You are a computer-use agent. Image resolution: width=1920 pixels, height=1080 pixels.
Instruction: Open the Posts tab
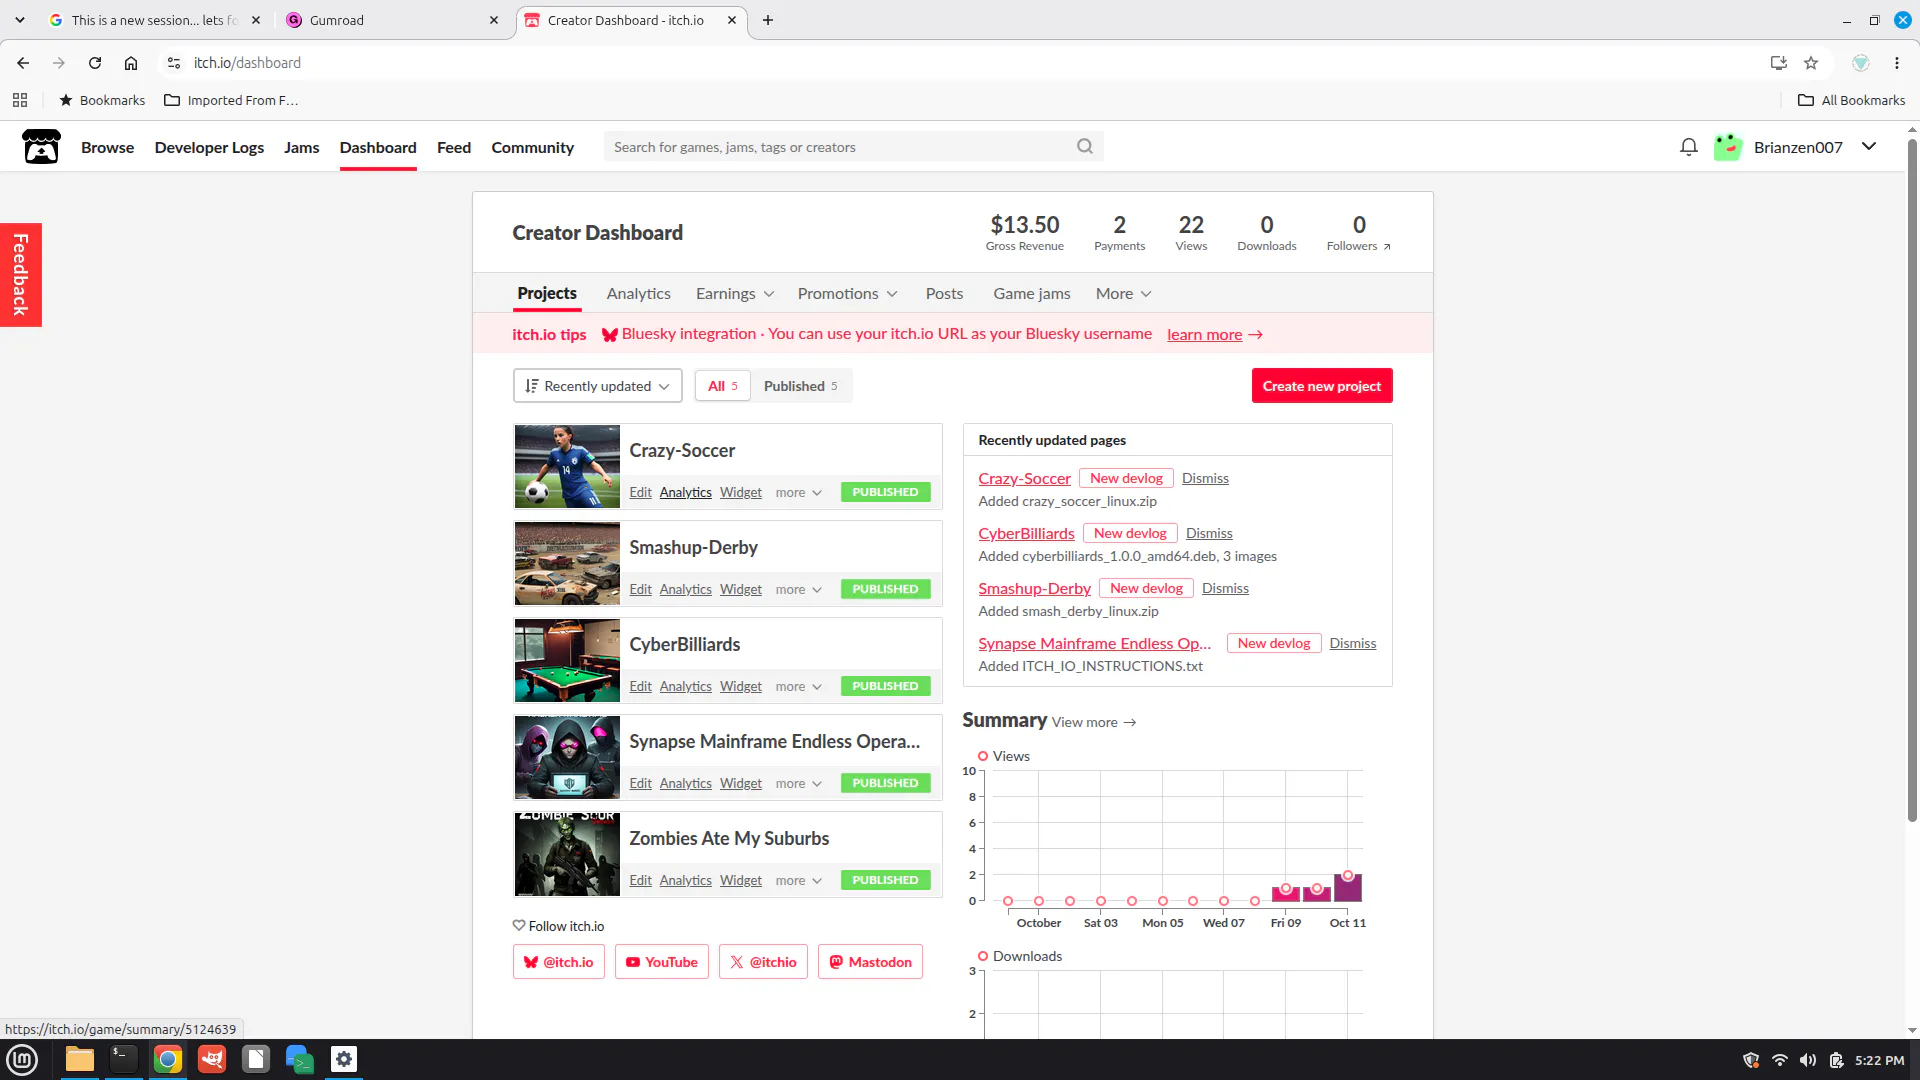click(944, 294)
